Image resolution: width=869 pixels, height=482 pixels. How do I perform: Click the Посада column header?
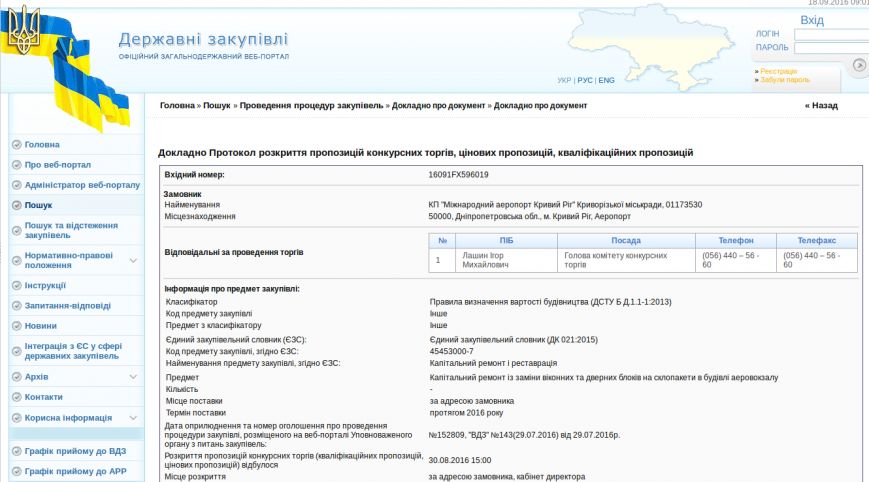point(626,240)
